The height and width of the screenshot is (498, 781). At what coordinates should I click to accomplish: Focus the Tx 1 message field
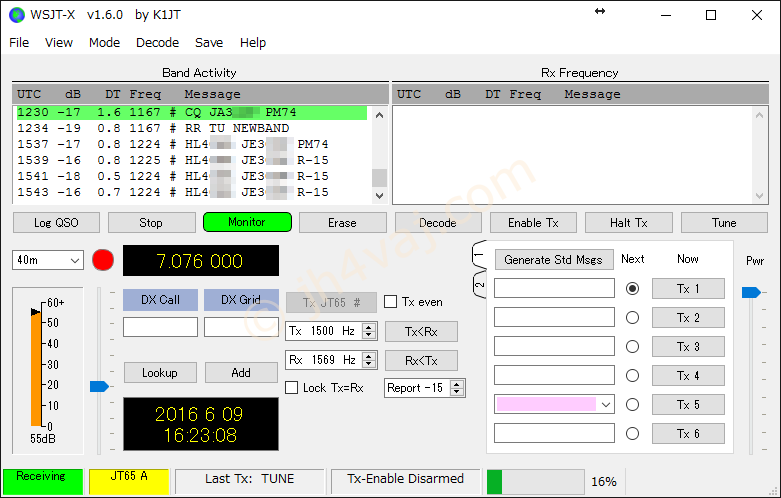554,288
